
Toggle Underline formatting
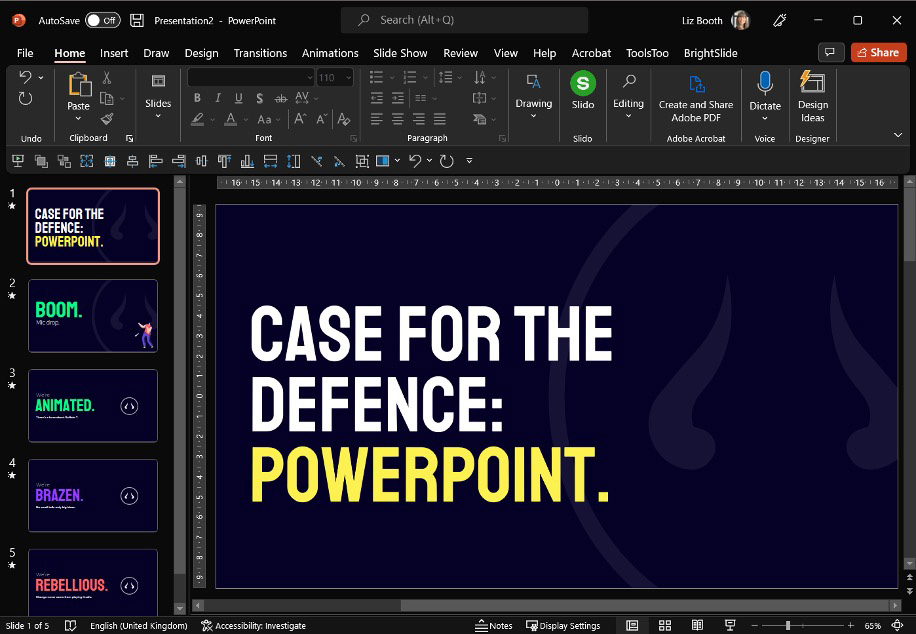(x=238, y=98)
